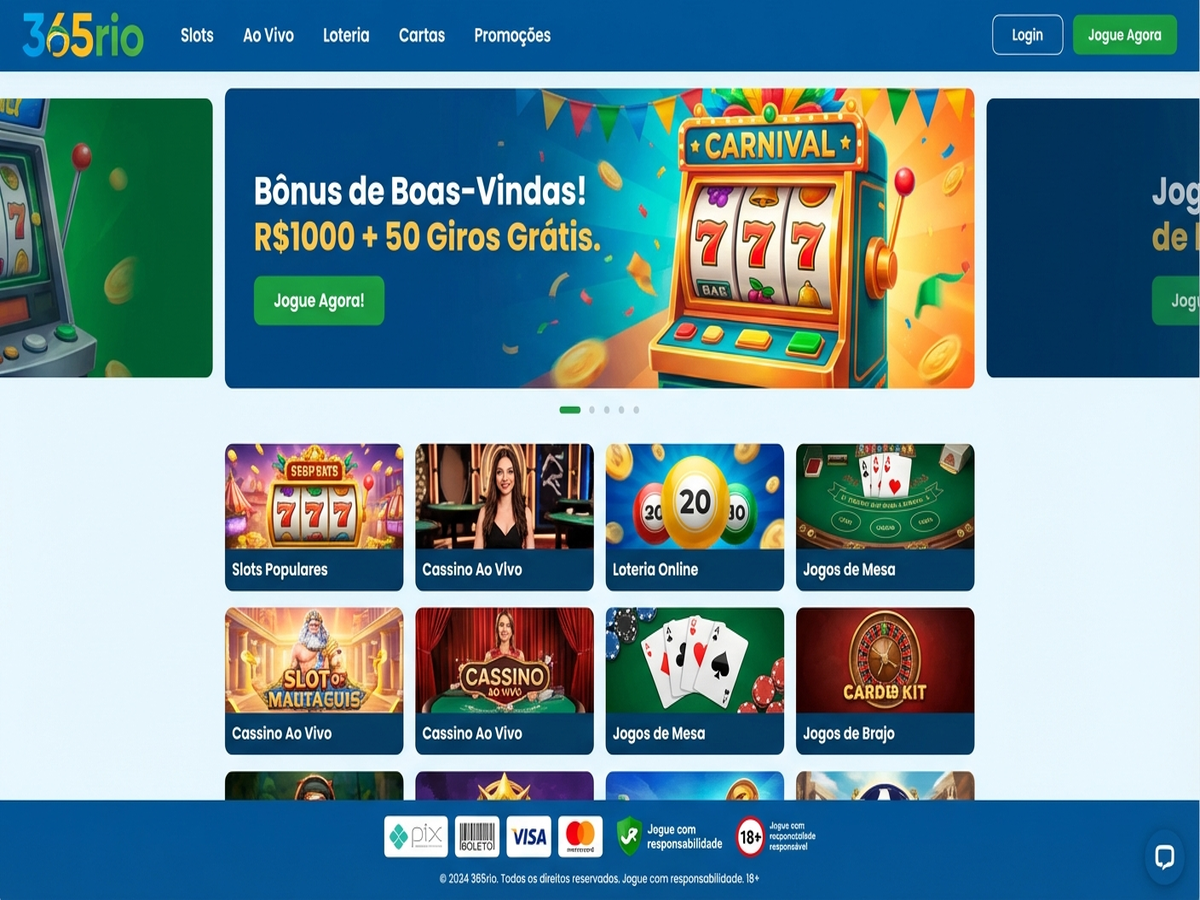Viewport: 1200px width, 900px height.
Task: Open the live chat bubble icon
Action: (x=1164, y=857)
